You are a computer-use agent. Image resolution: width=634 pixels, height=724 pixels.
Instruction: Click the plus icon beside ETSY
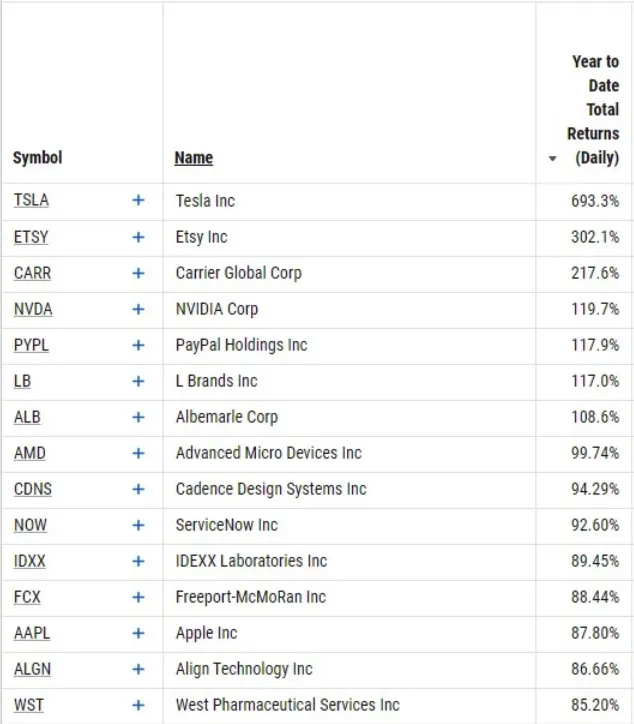(x=138, y=237)
